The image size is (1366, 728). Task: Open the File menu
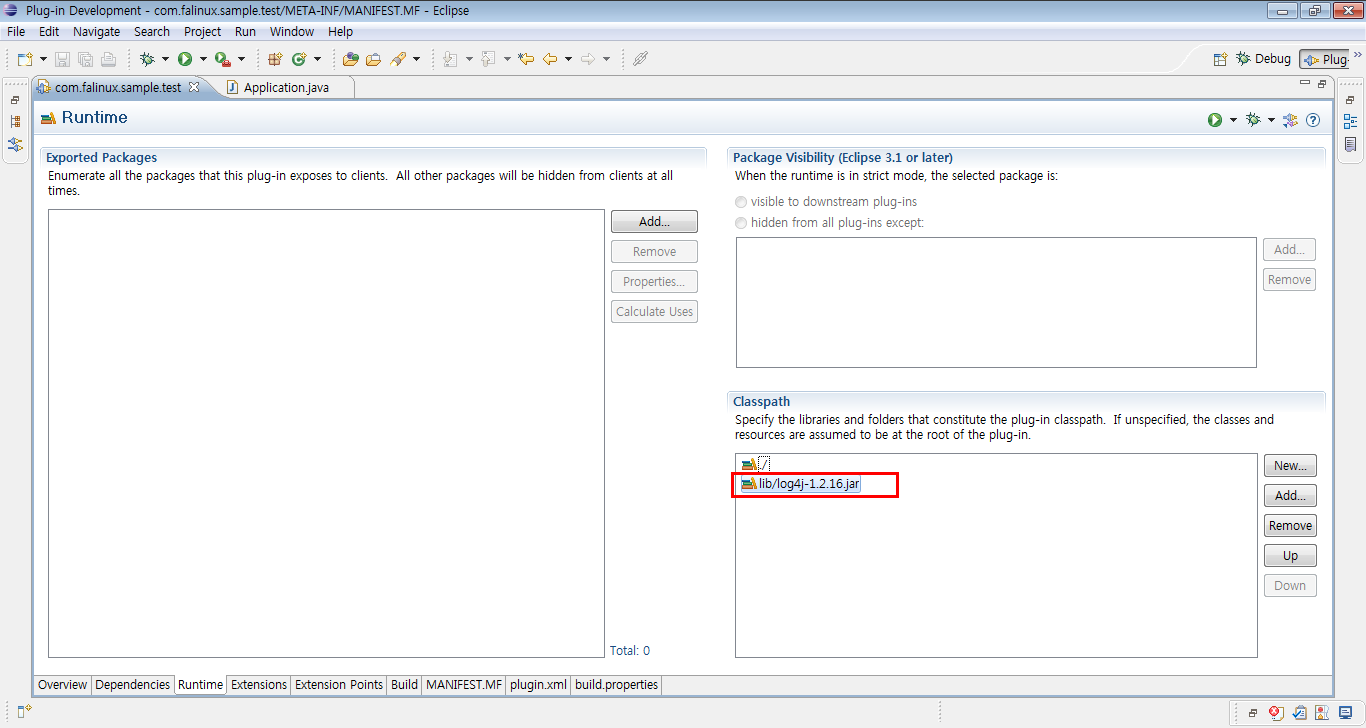[x=16, y=32]
